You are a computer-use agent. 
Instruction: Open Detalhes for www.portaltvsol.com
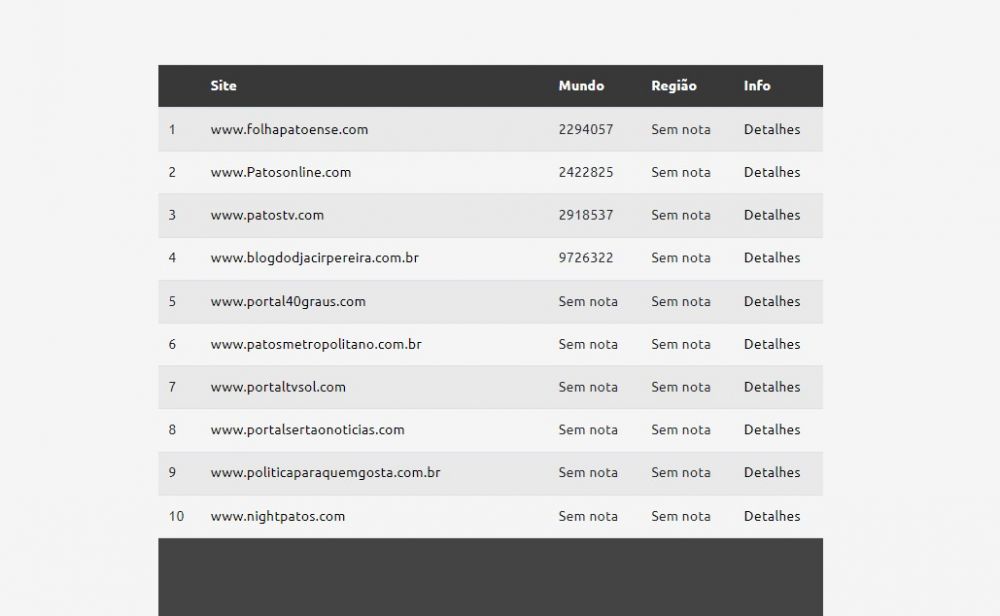pyautogui.click(x=772, y=386)
